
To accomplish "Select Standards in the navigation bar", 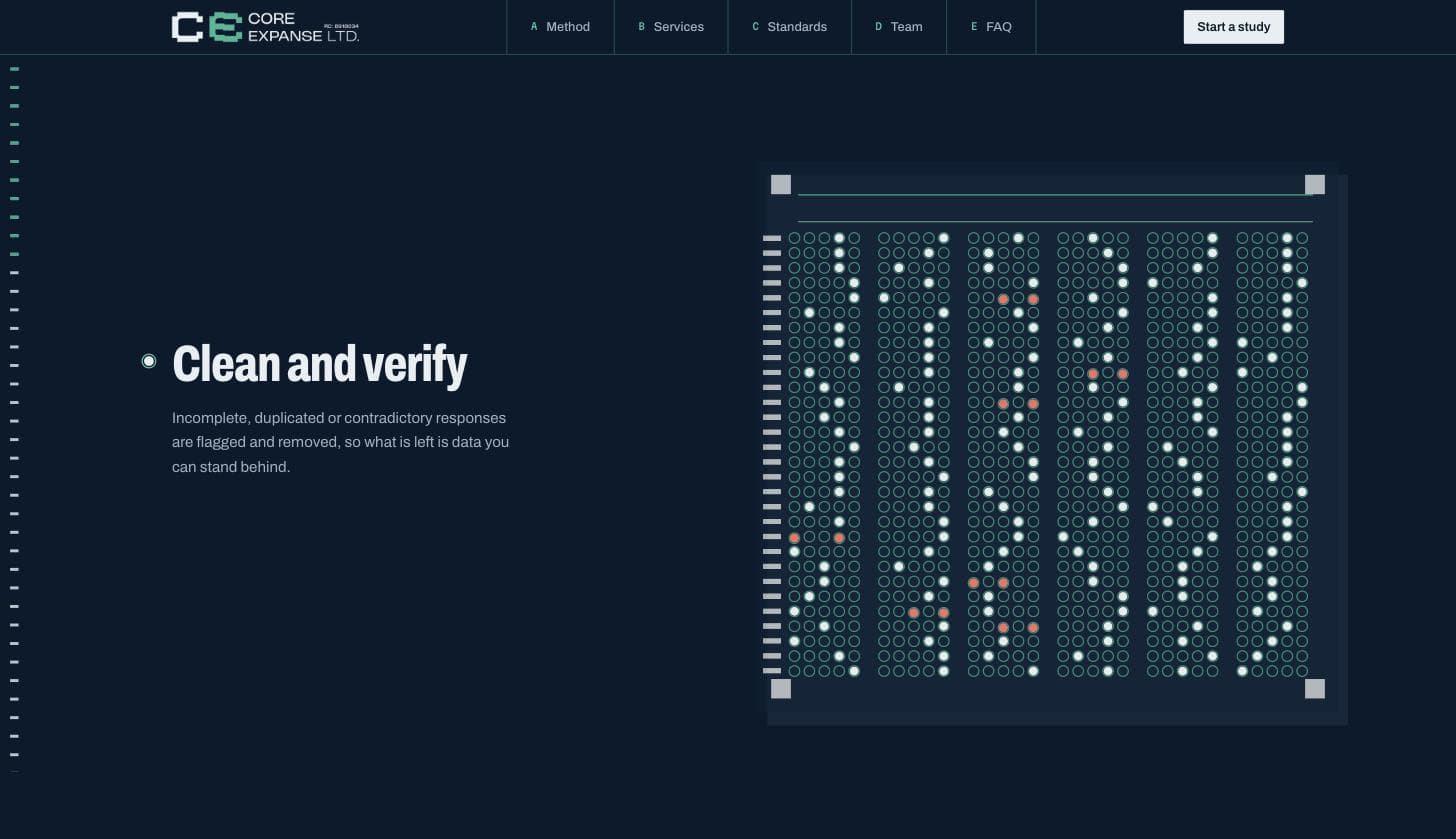I will point(790,27).
